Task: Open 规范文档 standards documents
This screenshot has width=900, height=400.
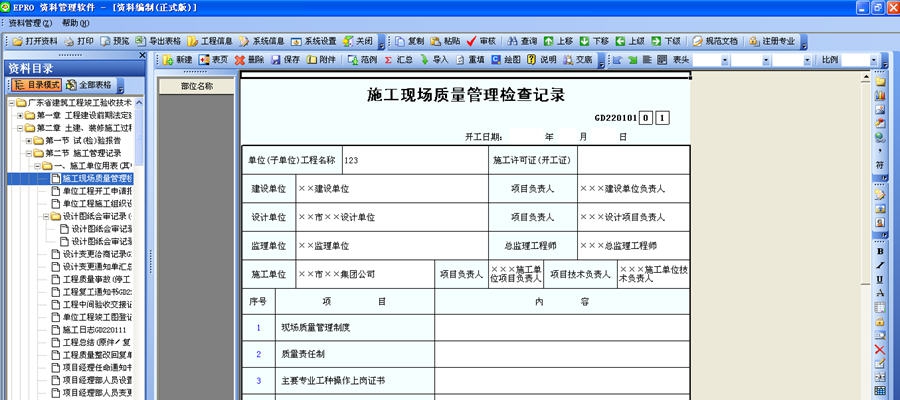Action: tap(715, 41)
